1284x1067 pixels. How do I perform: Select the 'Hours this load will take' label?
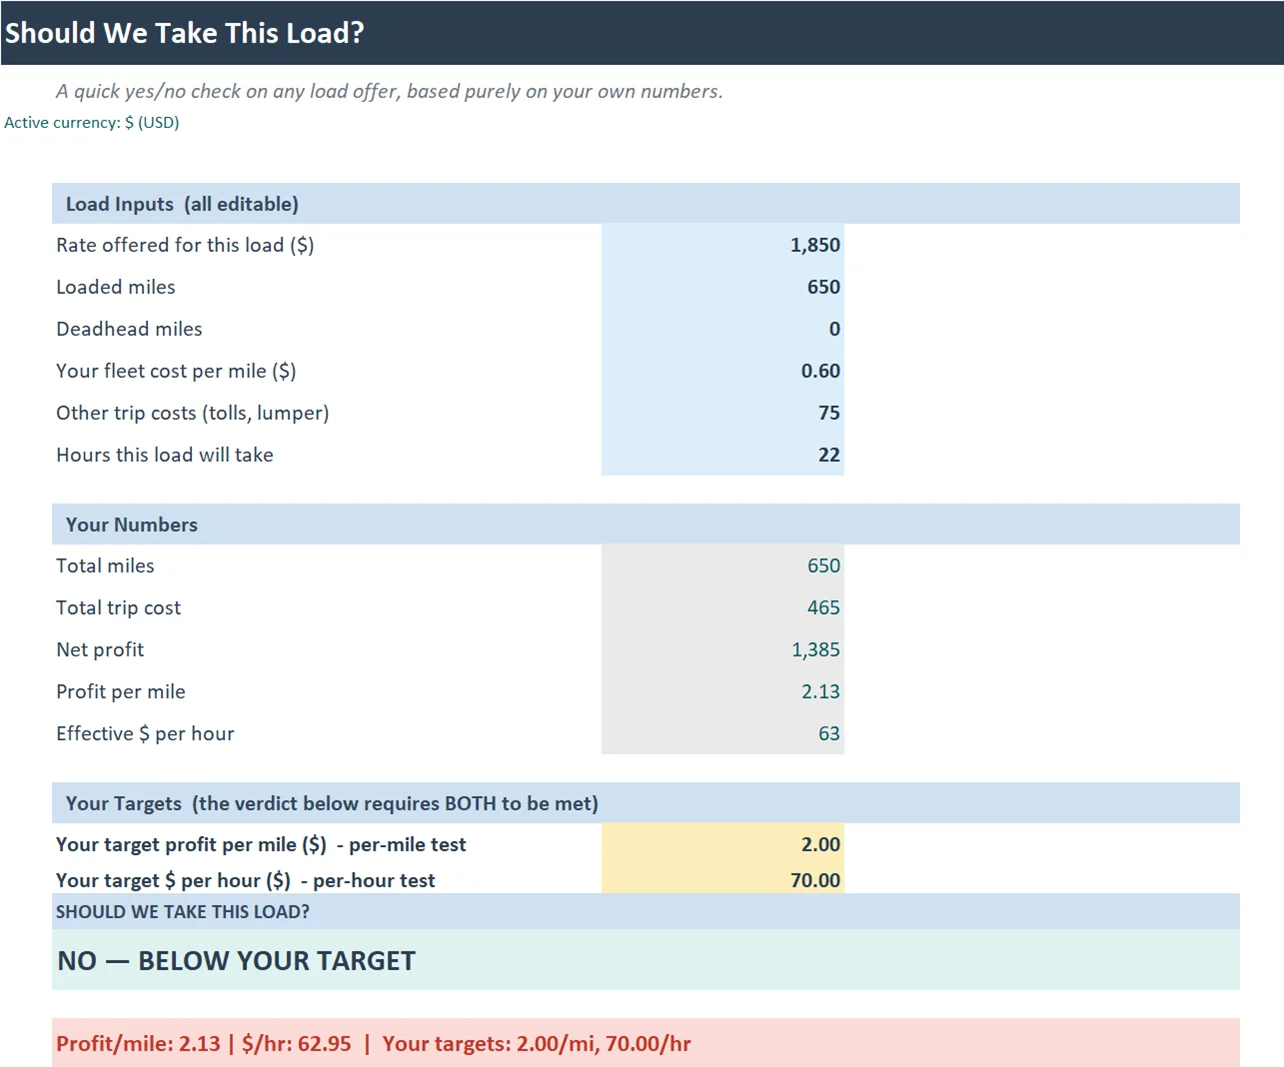(x=165, y=455)
